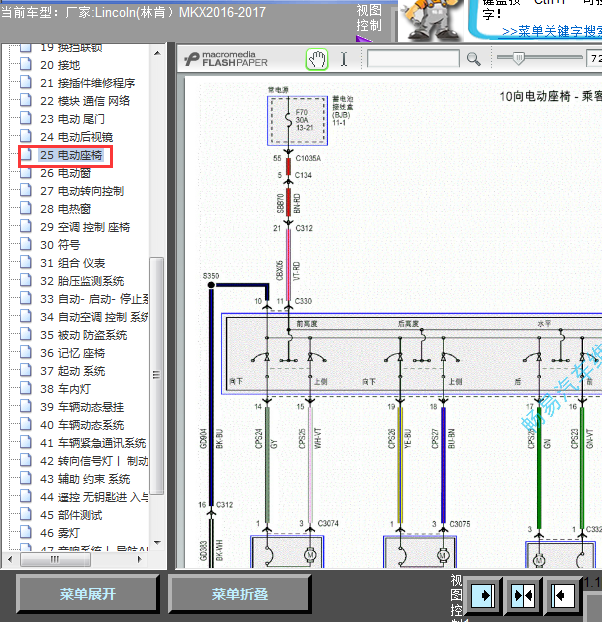Open tree item 44 遥控无钥匙进入
This screenshot has width=602, height=624.
(94, 497)
